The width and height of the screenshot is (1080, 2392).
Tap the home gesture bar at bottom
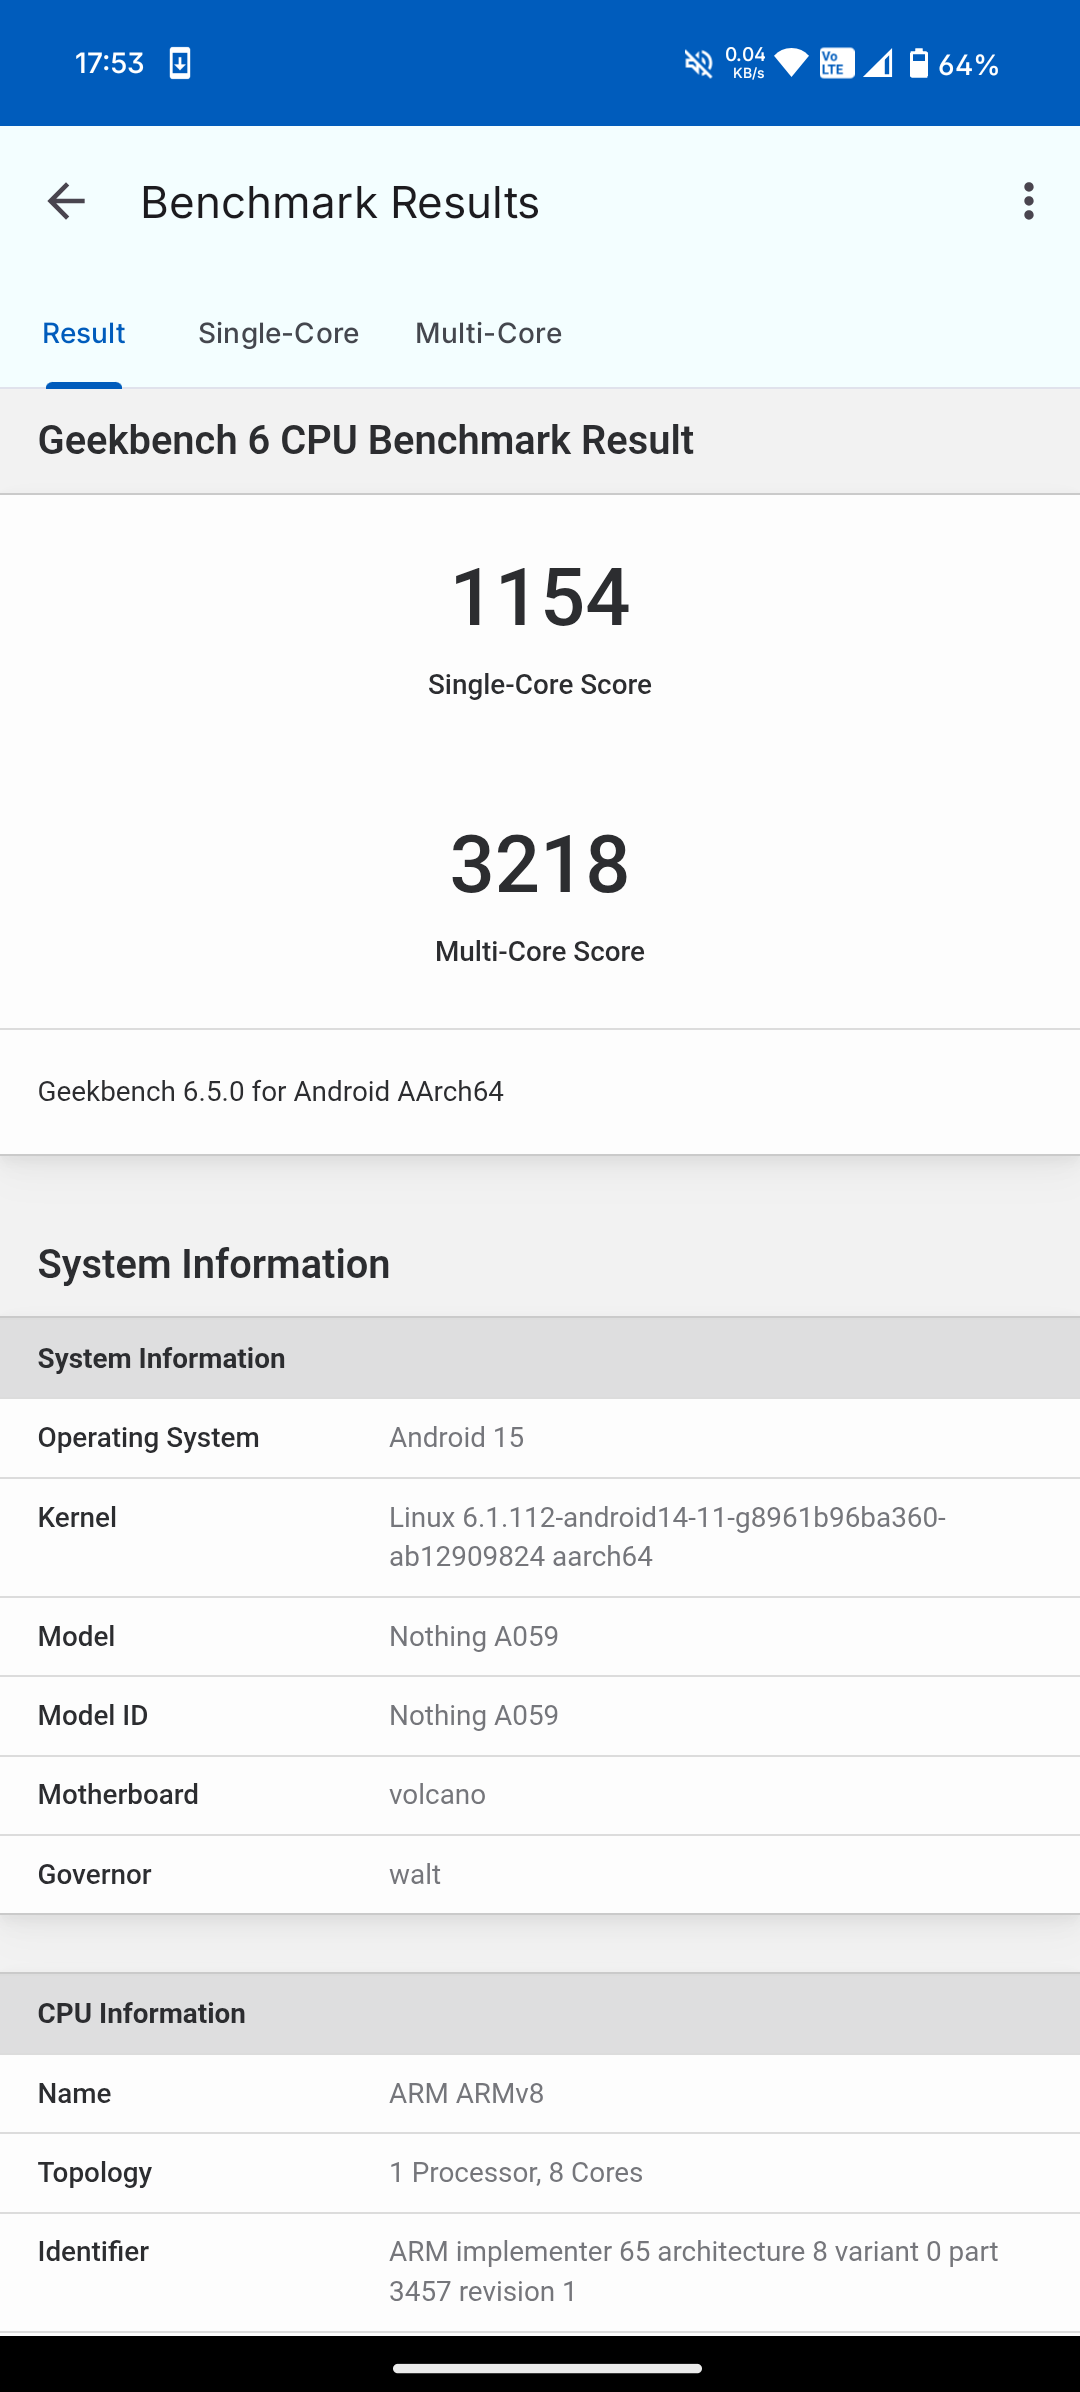(x=547, y=2368)
